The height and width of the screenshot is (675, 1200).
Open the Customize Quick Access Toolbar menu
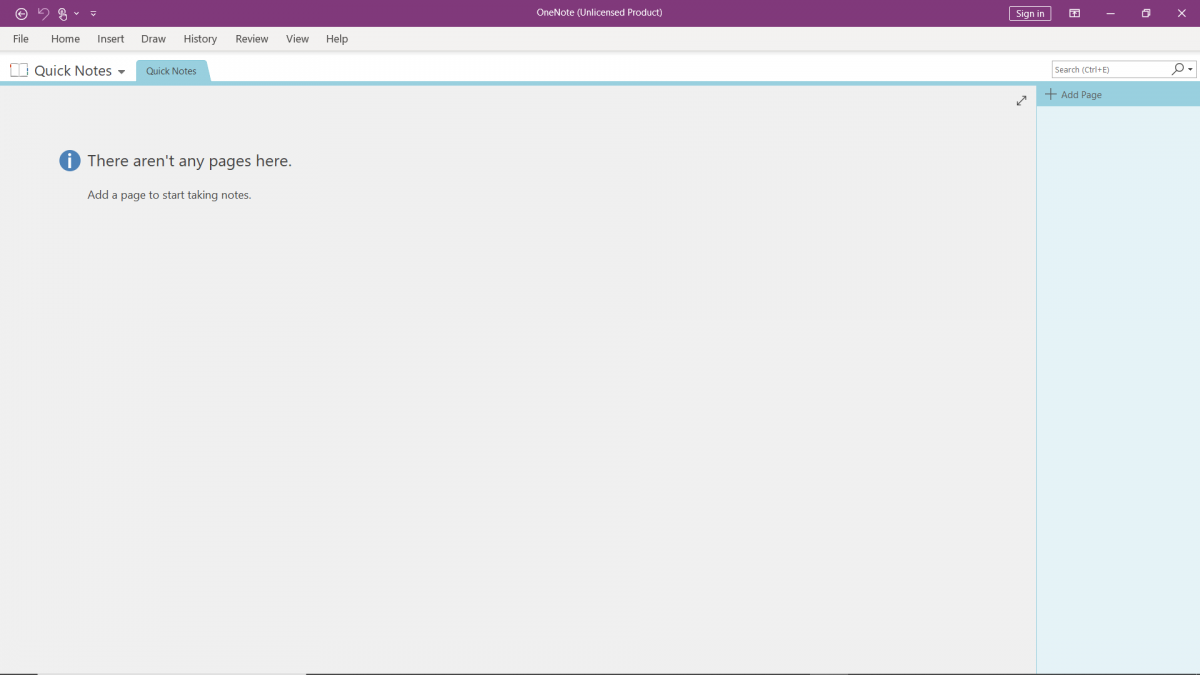click(x=93, y=13)
